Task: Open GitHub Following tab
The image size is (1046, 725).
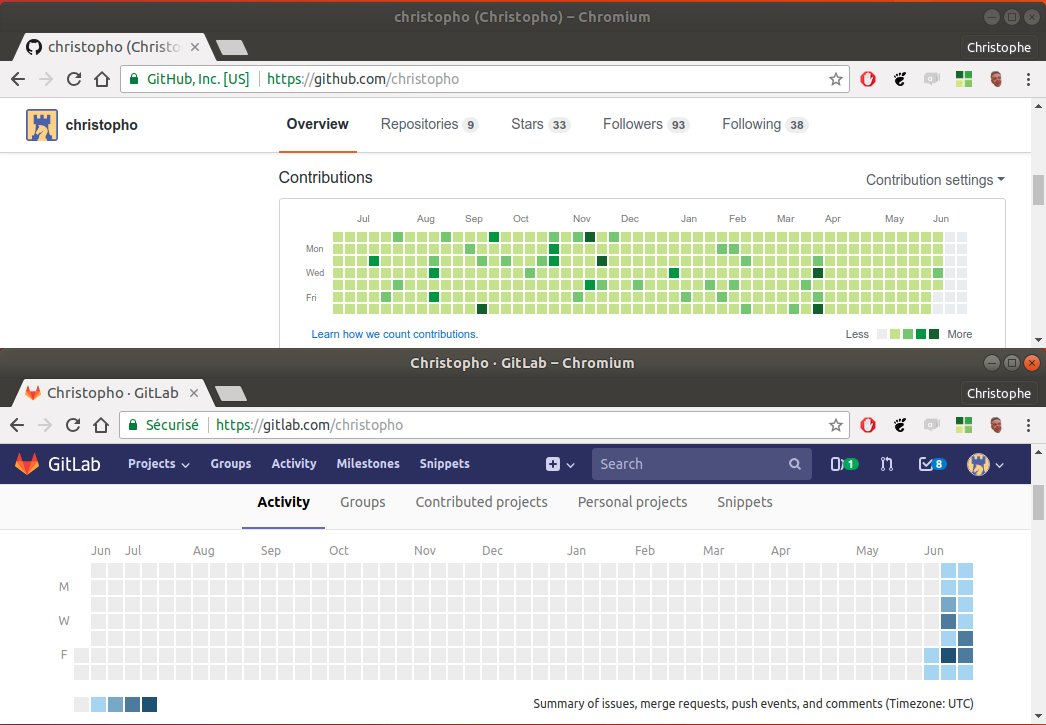Action: pyautogui.click(x=764, y=124)
